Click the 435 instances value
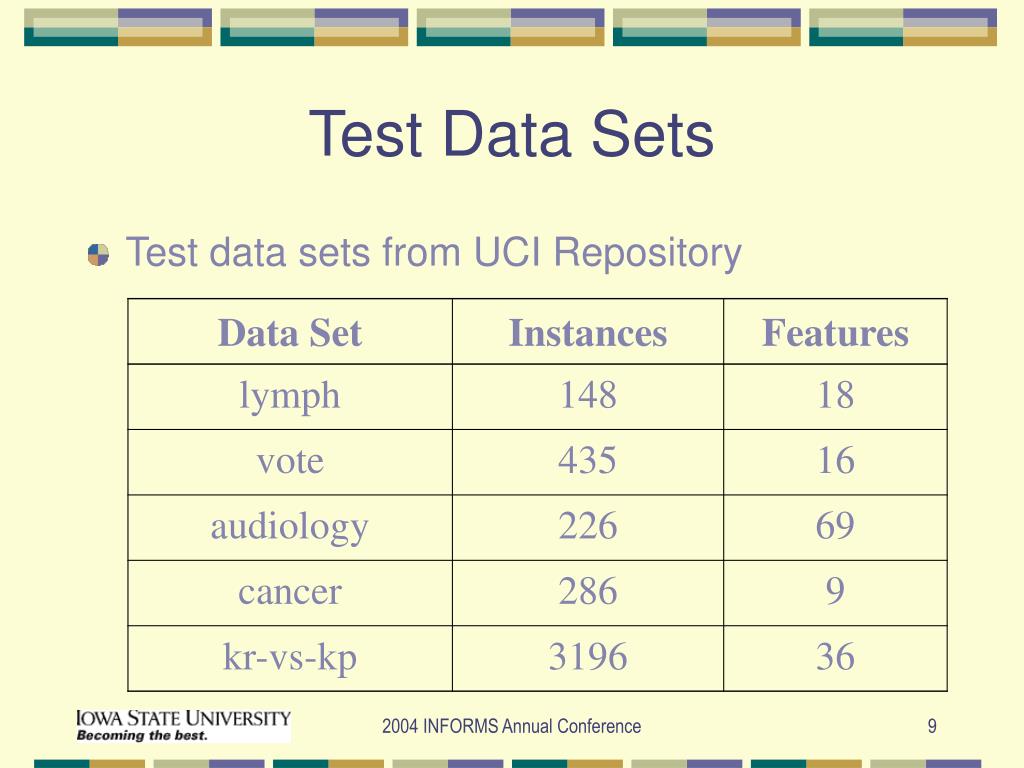This screenshot has width=1024, height=768. coord(588,460)
